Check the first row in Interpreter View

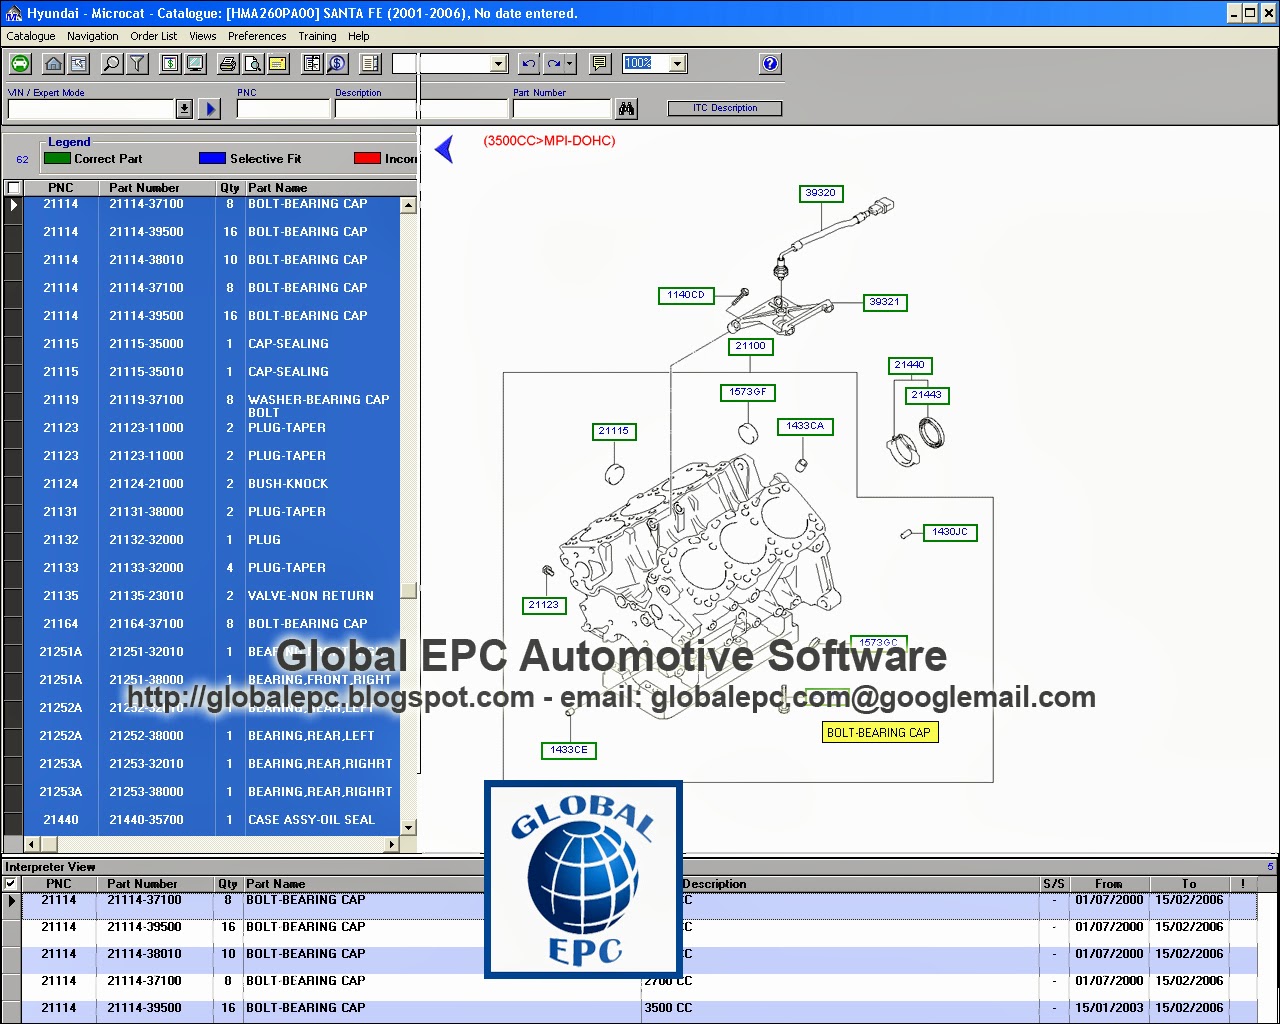coord(10,900)
